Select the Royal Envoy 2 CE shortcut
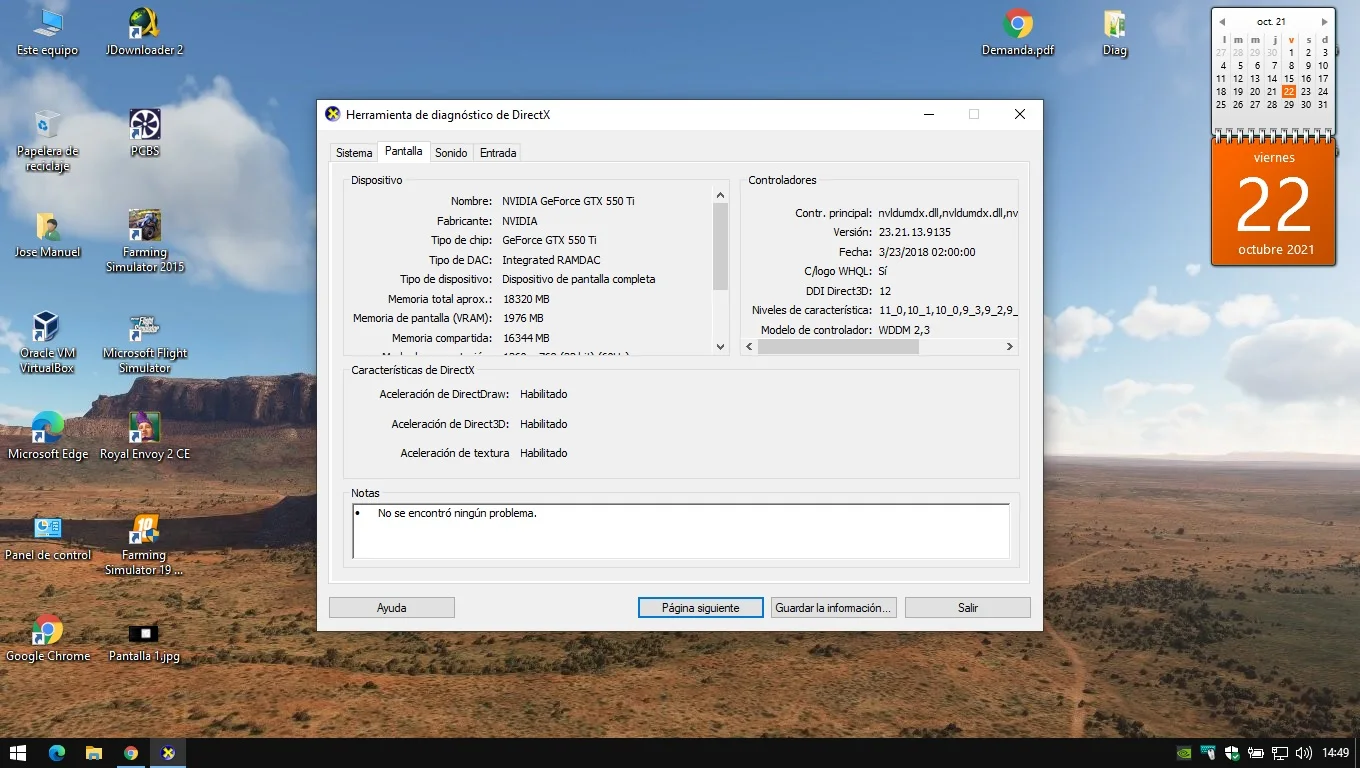The width and height of the screenshot is (1360, 768). click(x=145, y=436)
